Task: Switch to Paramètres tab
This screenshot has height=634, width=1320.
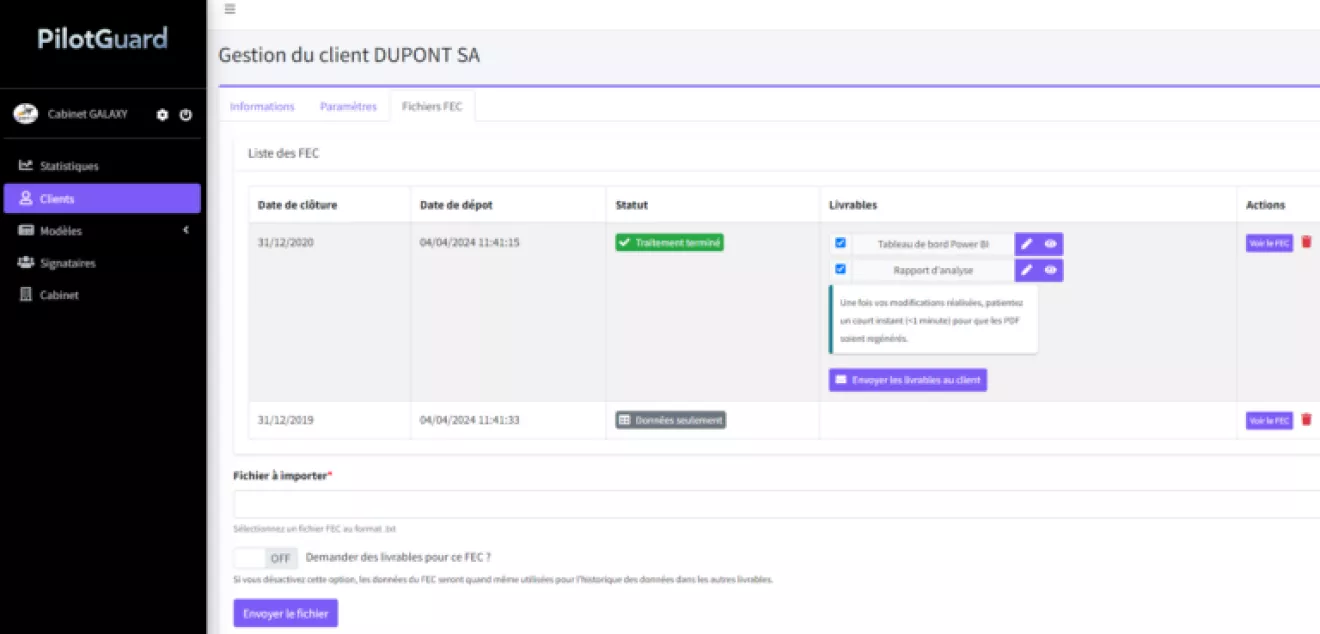Action: pyautogui.click(x=348, y=106)
